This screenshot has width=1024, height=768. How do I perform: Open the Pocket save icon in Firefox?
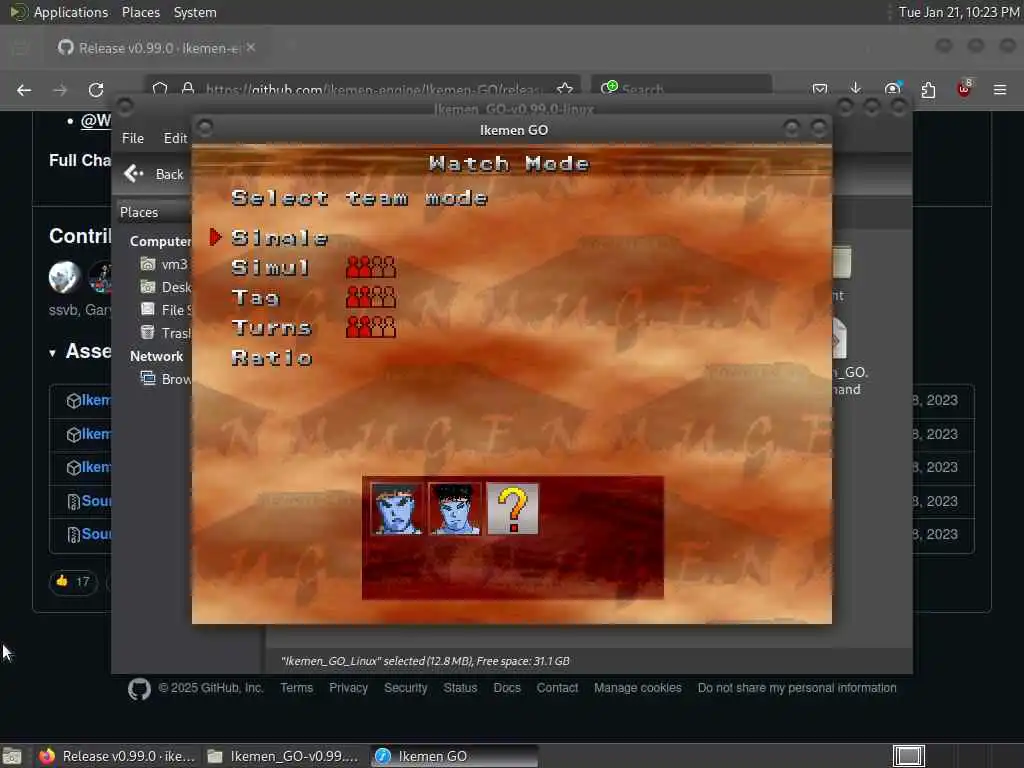tap(820, 89)
